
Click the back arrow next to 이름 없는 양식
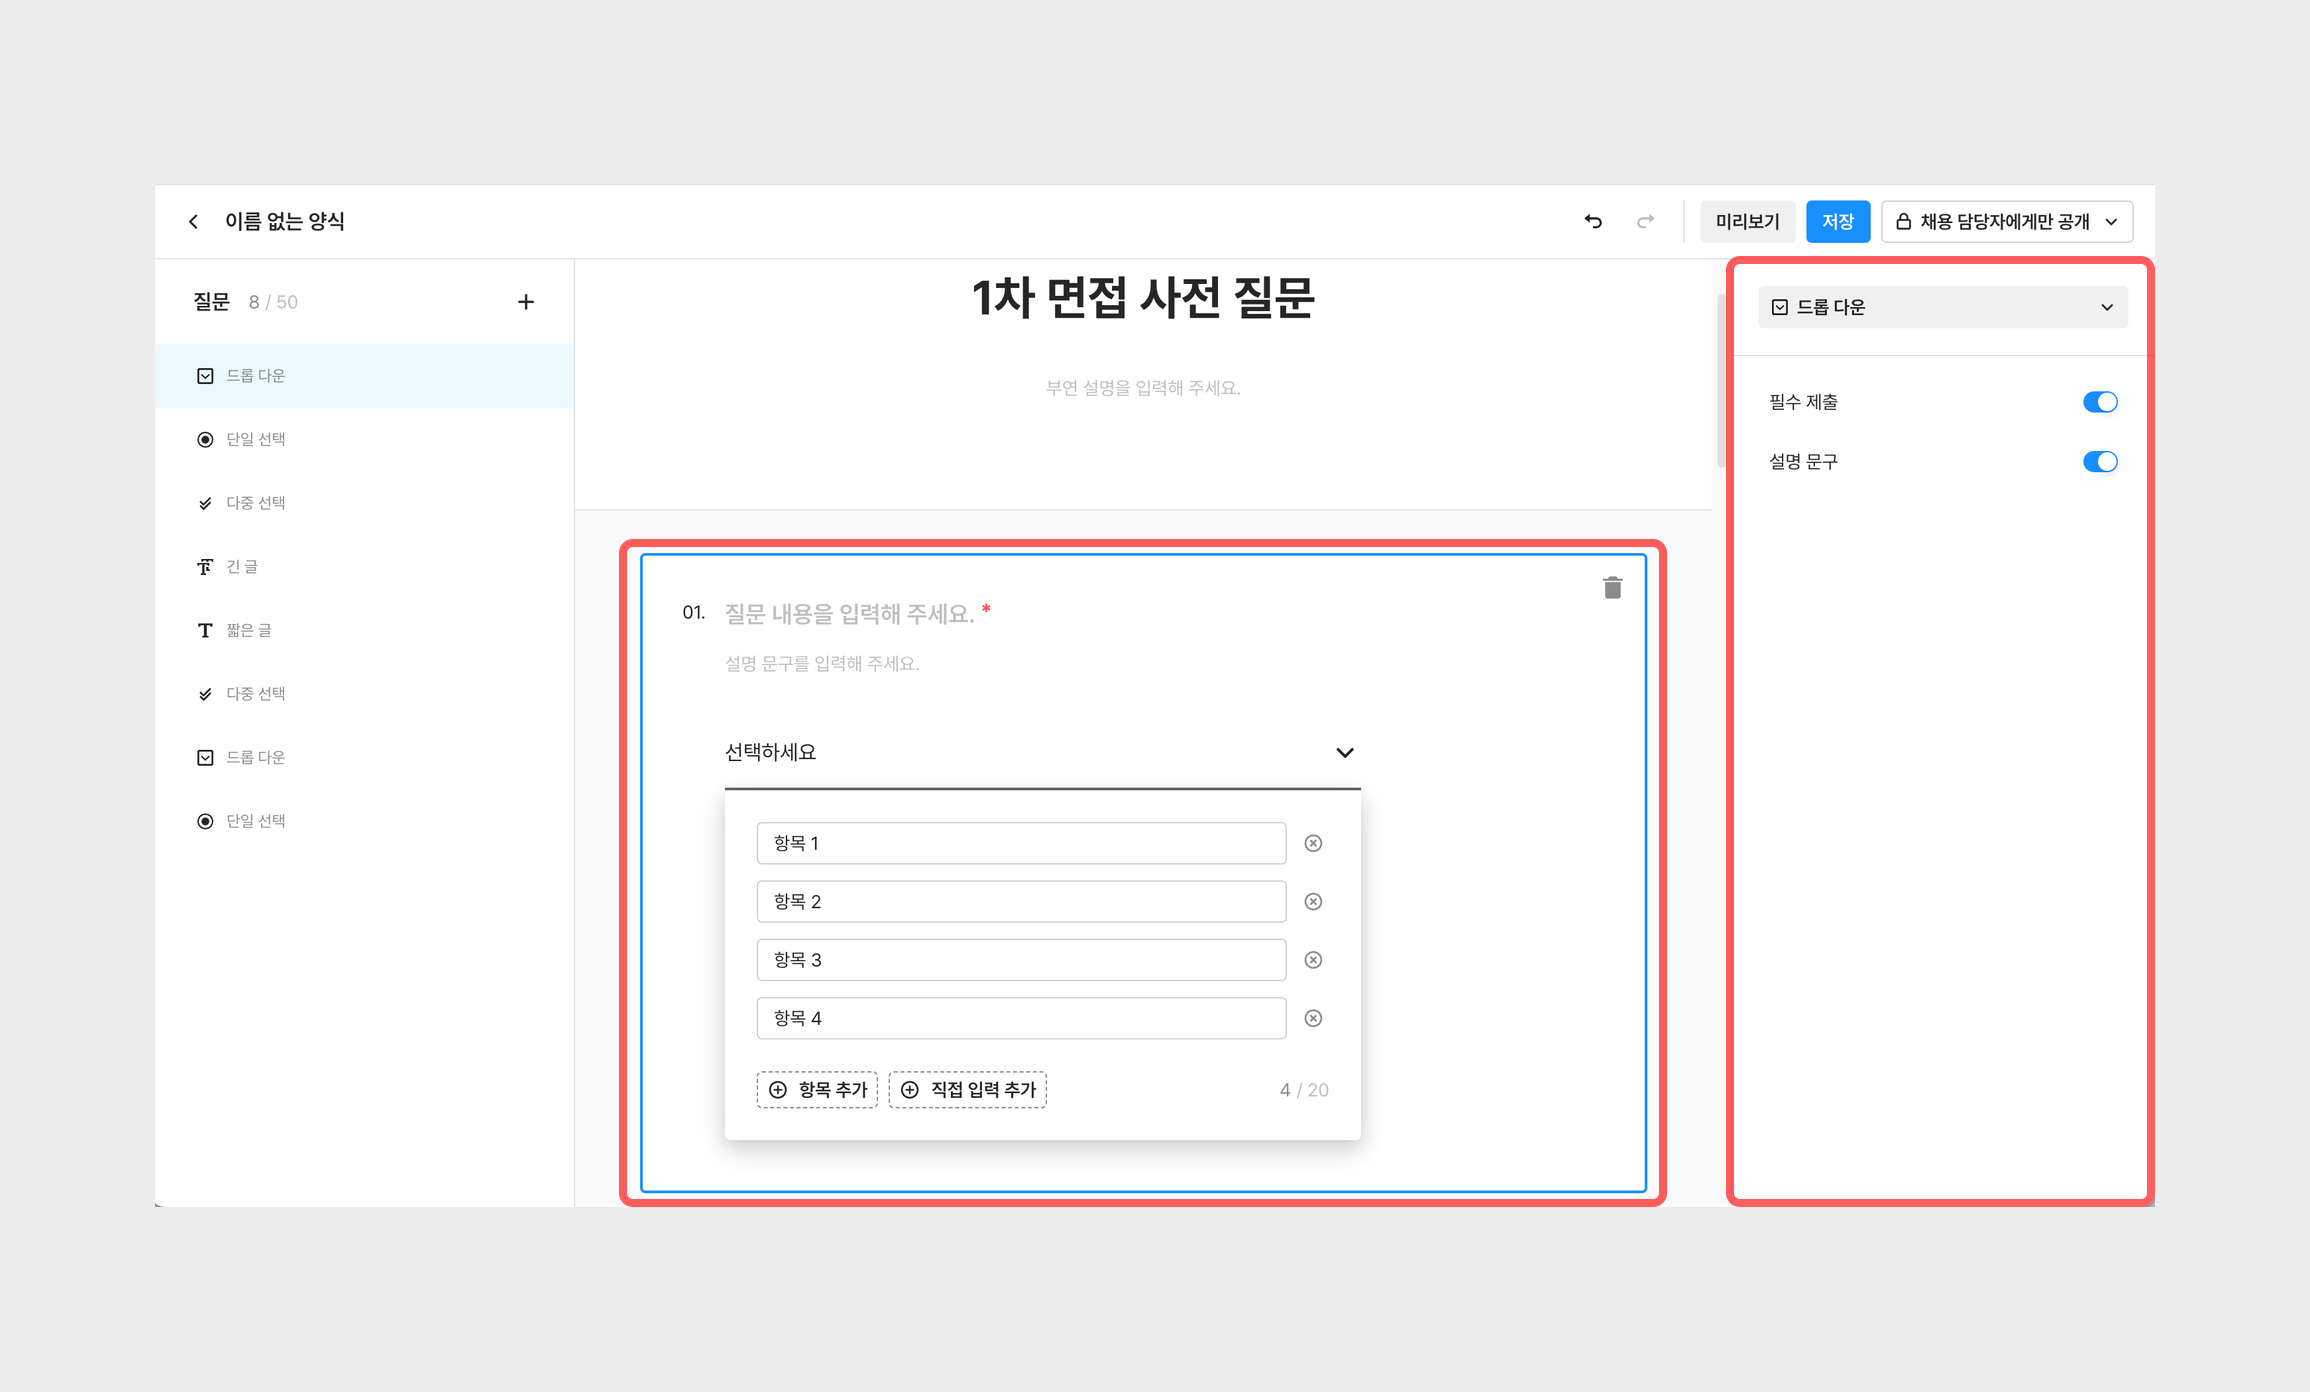193,221
